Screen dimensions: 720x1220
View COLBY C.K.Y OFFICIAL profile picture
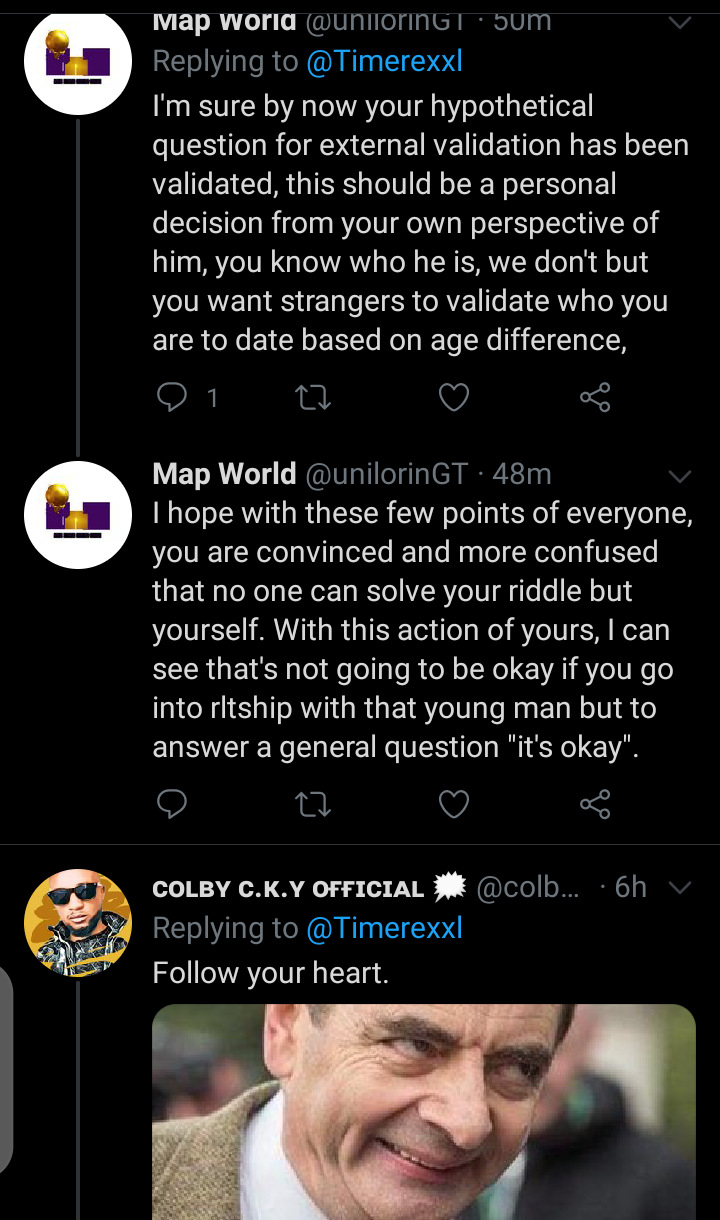[78, 923]
